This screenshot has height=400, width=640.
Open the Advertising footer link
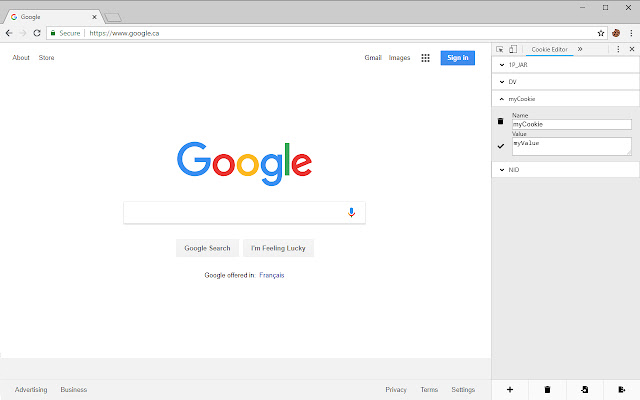click(31, 390)
